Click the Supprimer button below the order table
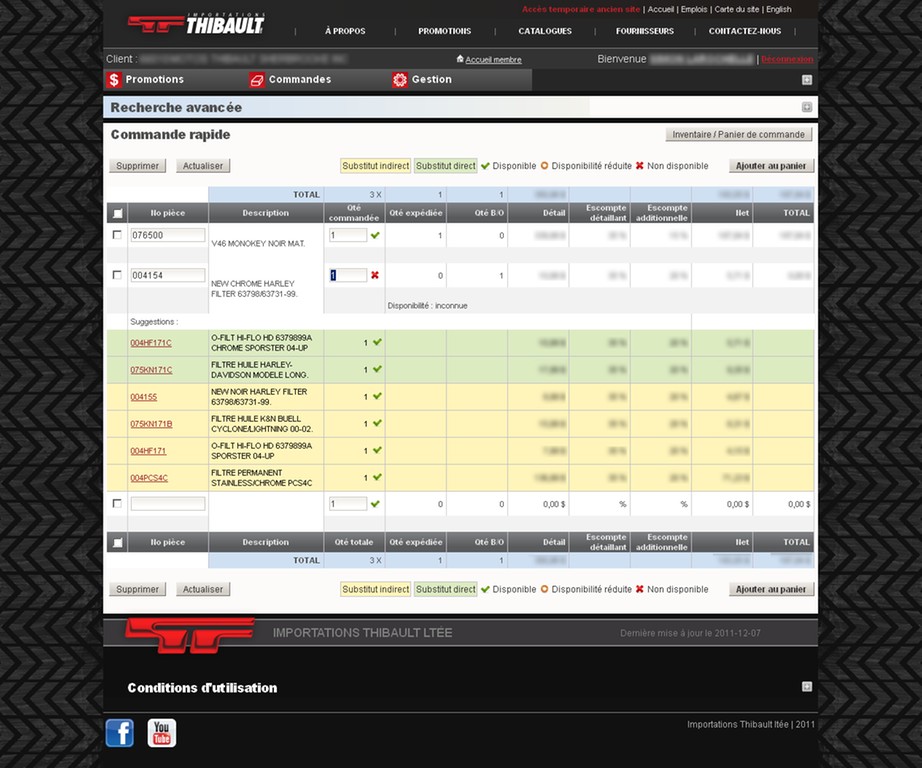922x768 pixels. coord(138,589)
